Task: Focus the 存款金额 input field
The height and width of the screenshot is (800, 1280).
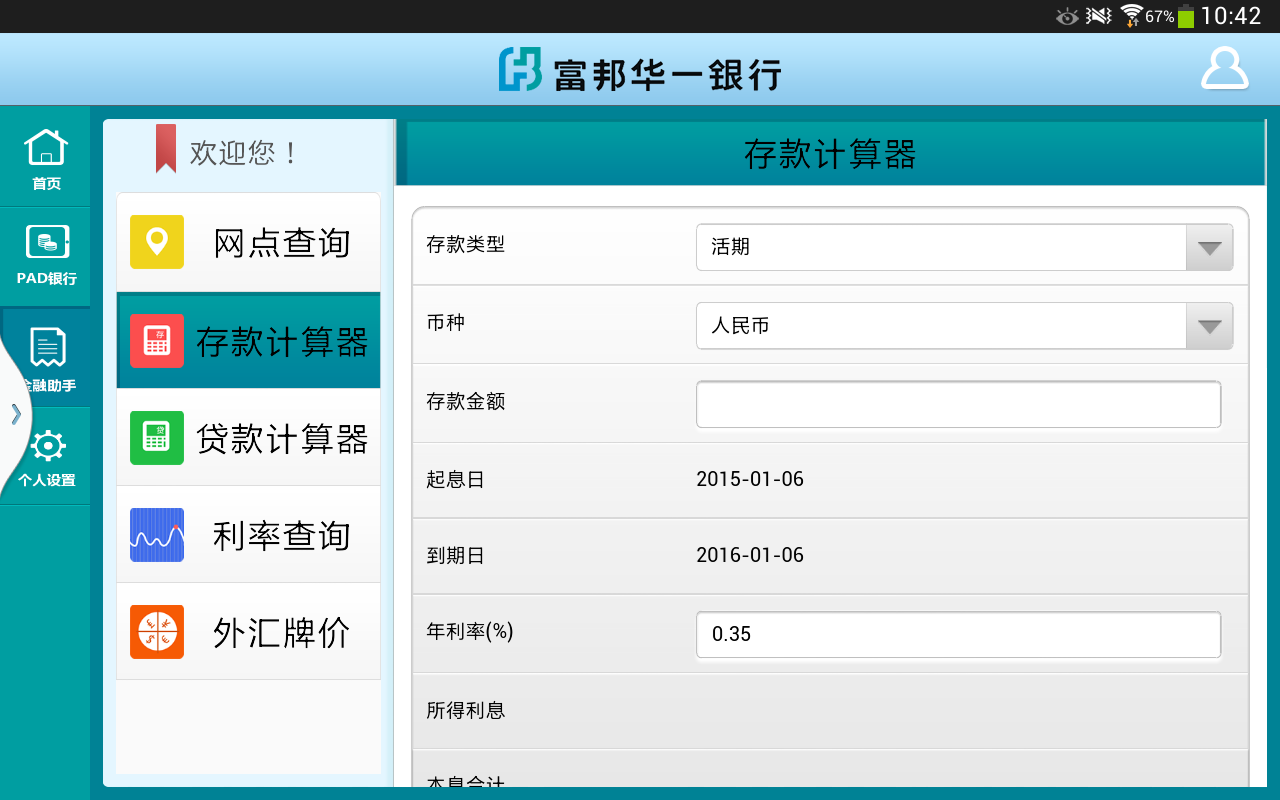Action: click(958, 404)
